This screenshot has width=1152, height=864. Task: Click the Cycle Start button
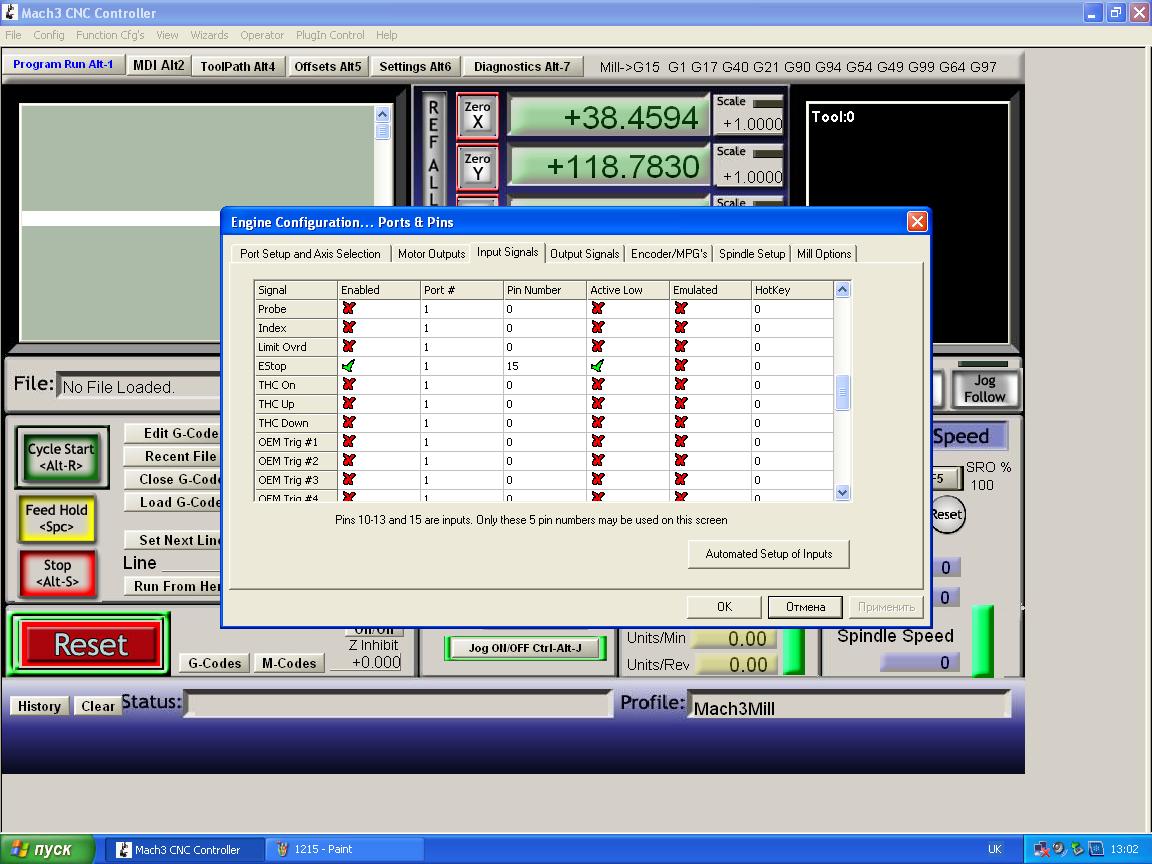click(x=62, y=457)
